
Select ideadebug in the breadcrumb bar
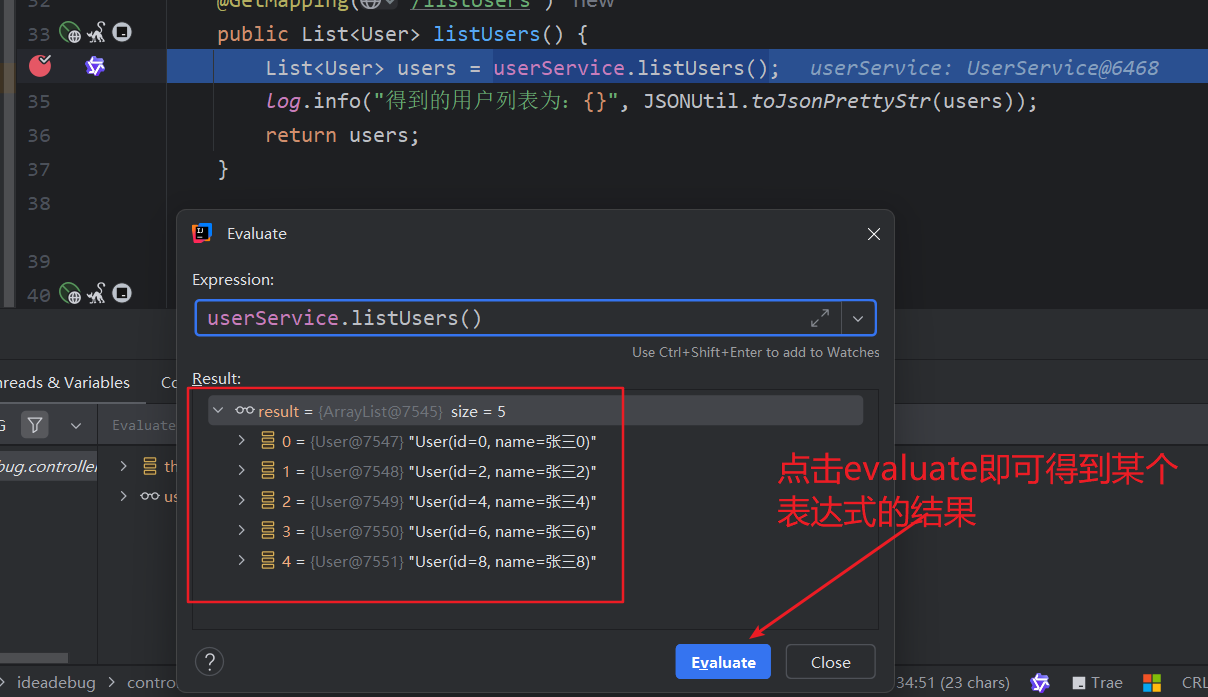(x=56, y=683)
